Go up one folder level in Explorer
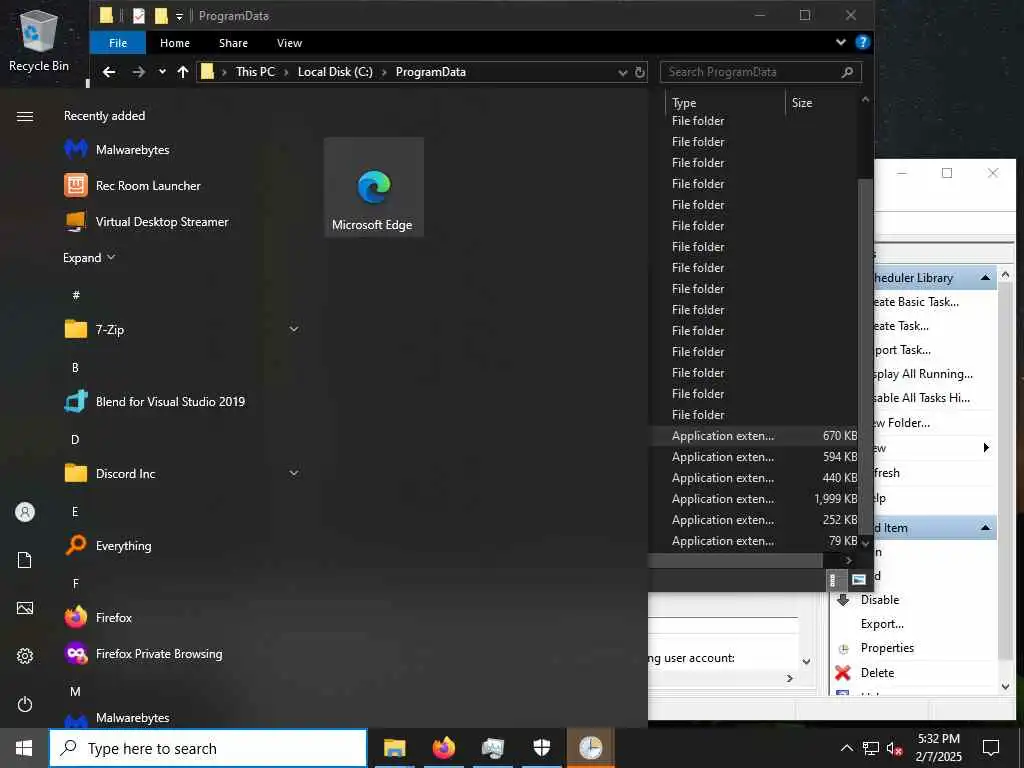The width and height of the screenshot is (1024, 768). coord(183,72)
